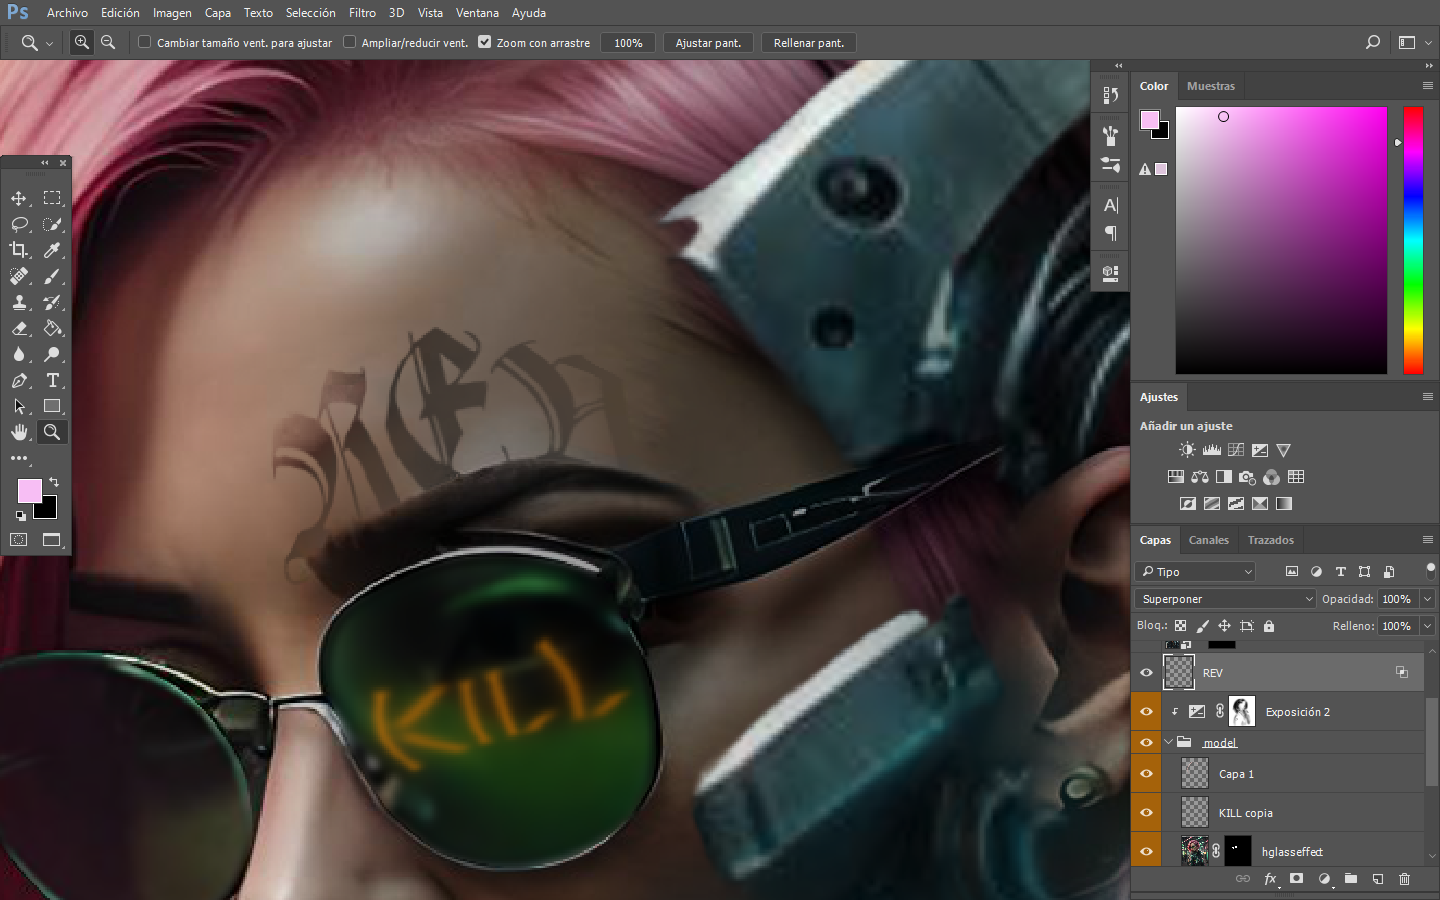Add a Curves adjustment
The width and height of the screenshot is (1440, 900).
1236,450
